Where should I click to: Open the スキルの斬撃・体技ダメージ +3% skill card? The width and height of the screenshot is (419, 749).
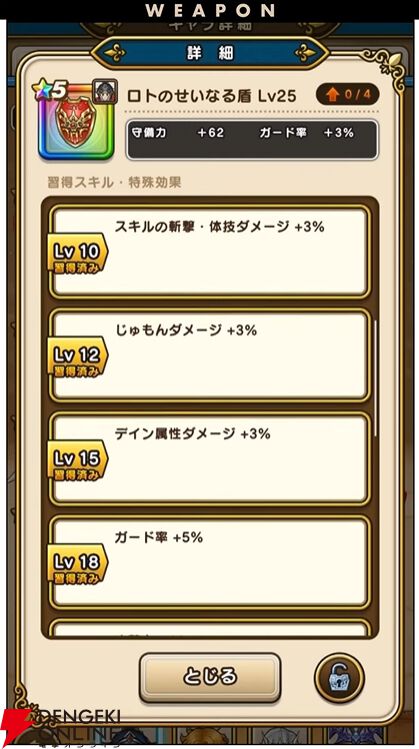pos(210,252)
